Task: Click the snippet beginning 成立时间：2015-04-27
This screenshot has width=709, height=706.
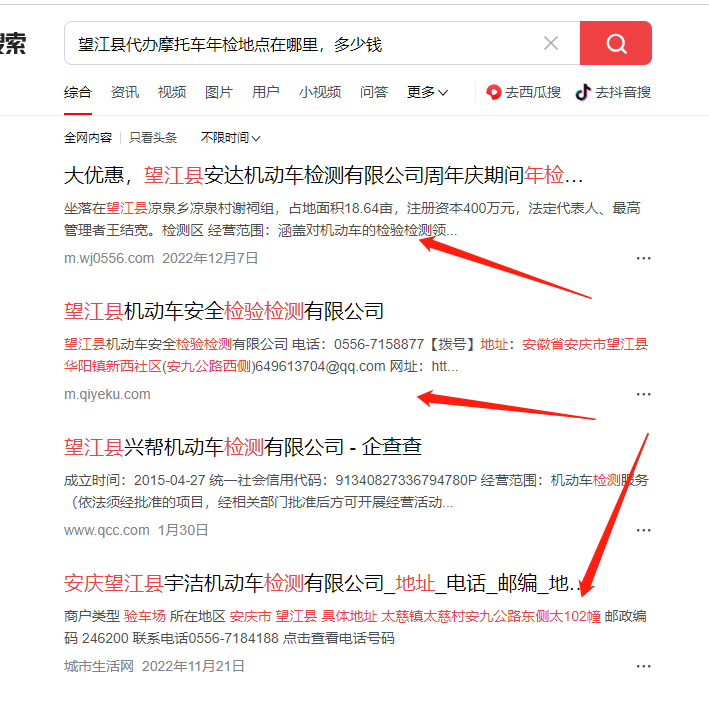Action: [356, 491]
